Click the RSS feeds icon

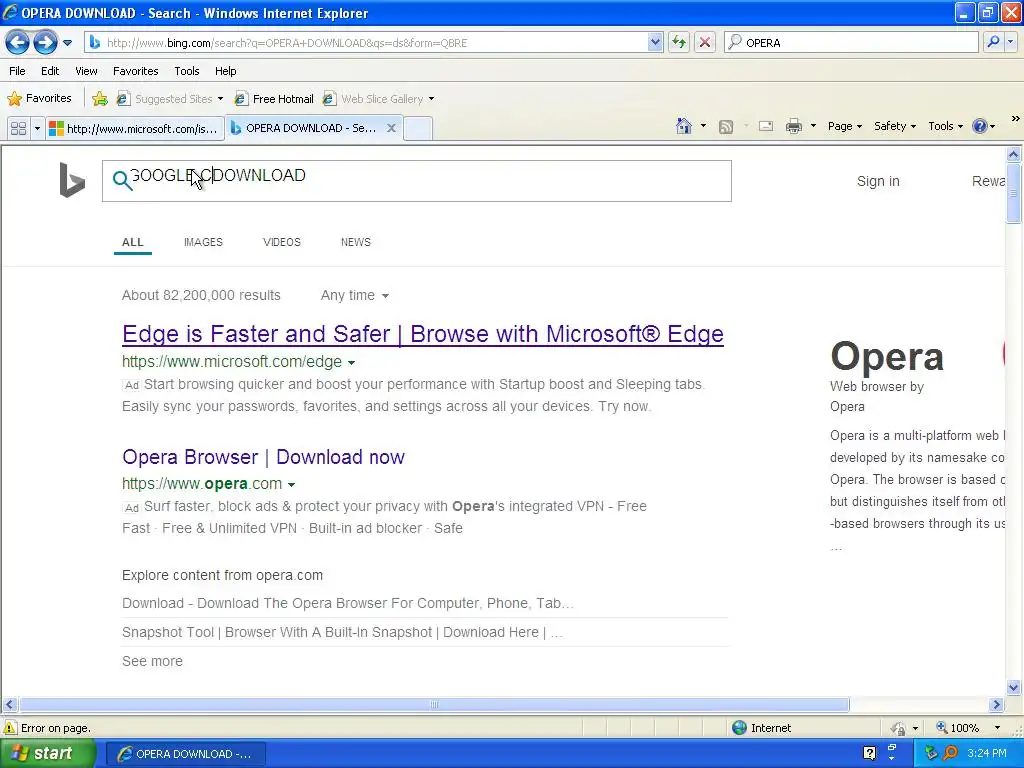[726, 127]
